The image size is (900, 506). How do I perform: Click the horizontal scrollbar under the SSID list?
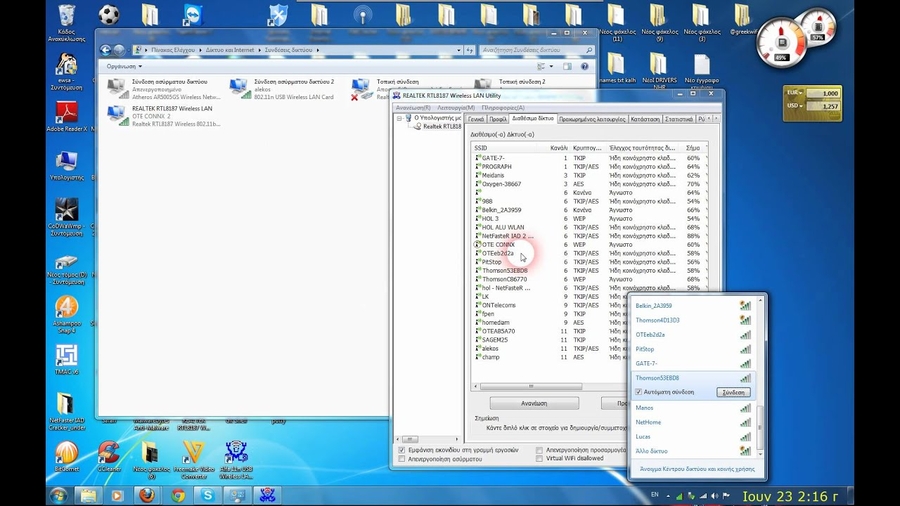pyautogui.click(x=531, y=387)
